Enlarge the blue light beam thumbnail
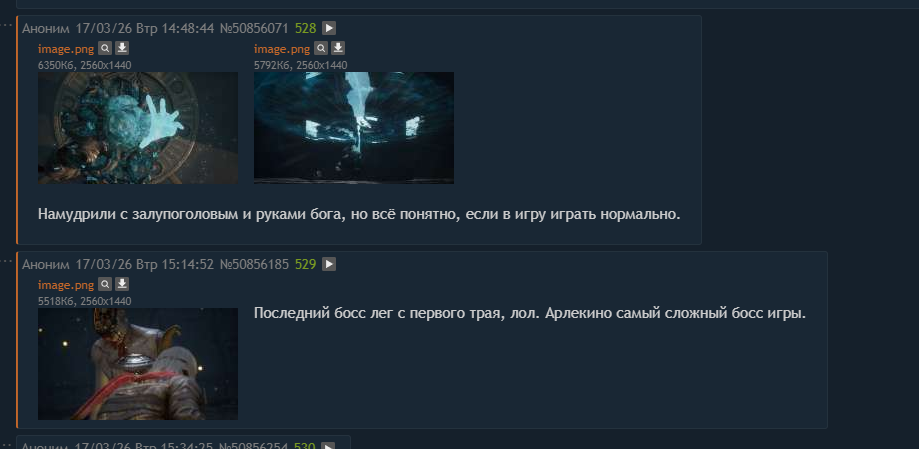This screenshot has width=919, height=449. 353,128
